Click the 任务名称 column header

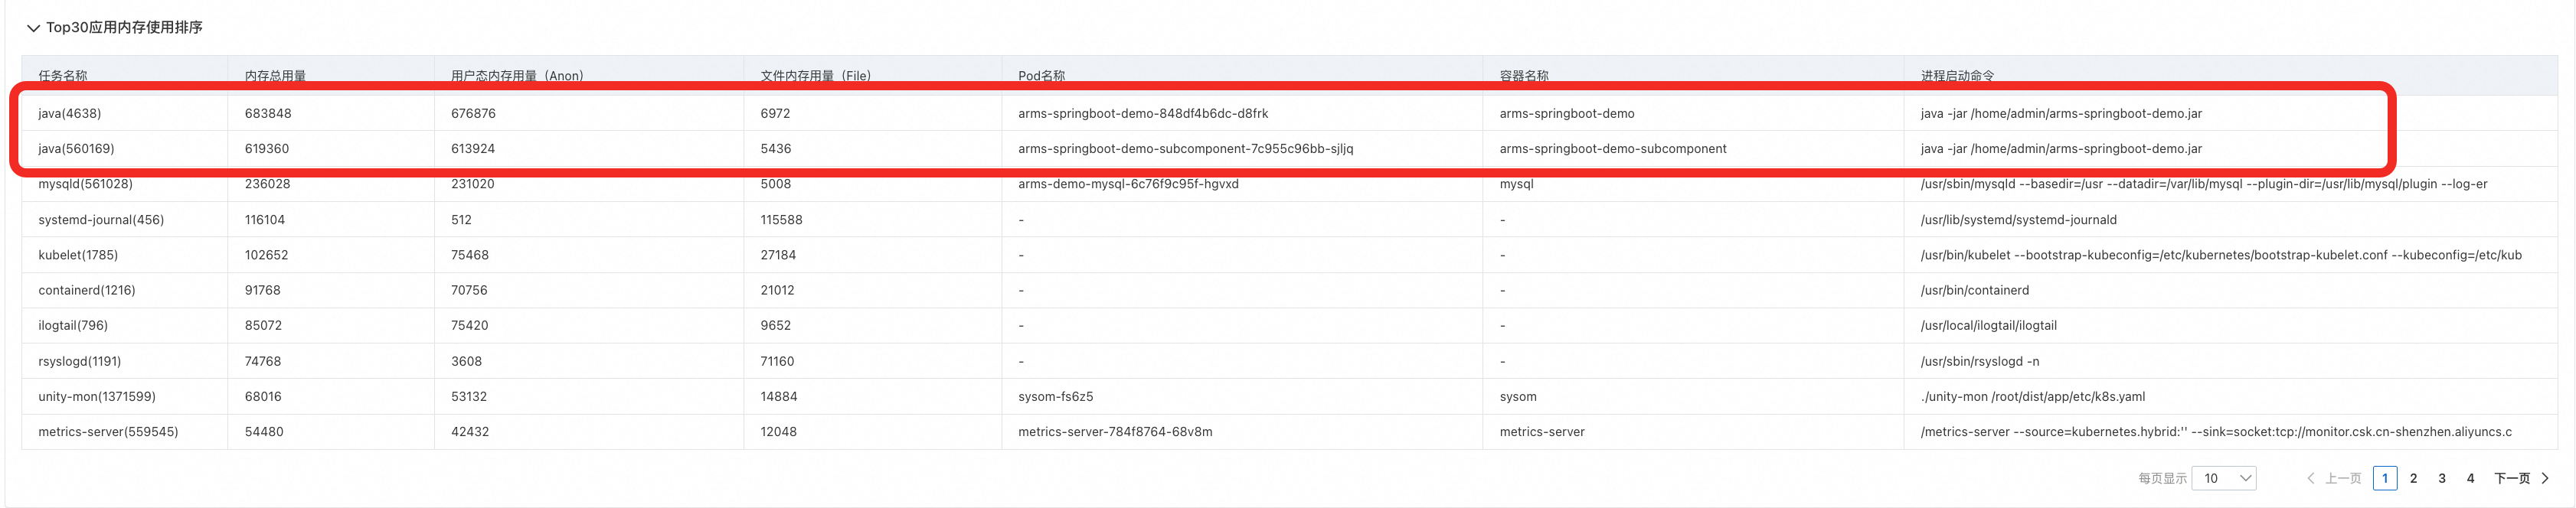click(63, 76)
